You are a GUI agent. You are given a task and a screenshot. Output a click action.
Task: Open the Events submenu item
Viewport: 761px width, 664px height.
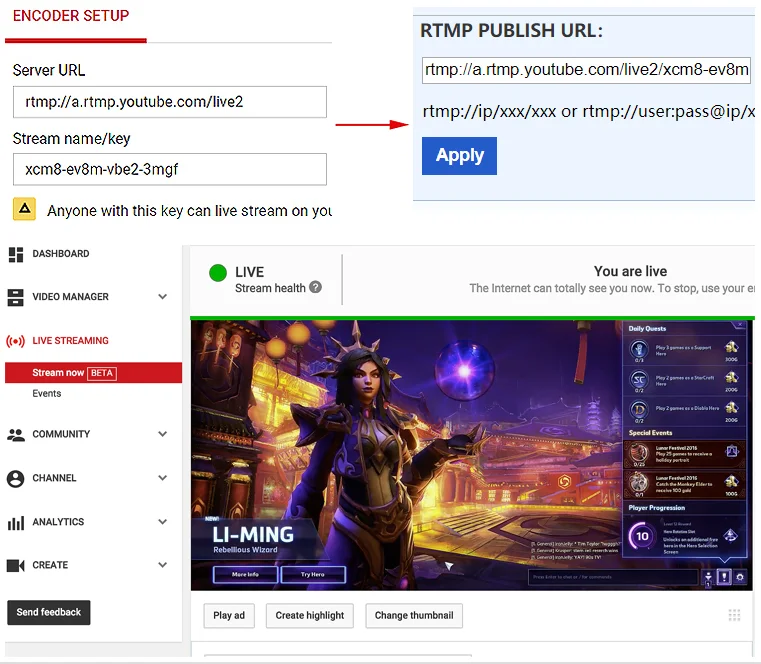click(x=47, y=394)
